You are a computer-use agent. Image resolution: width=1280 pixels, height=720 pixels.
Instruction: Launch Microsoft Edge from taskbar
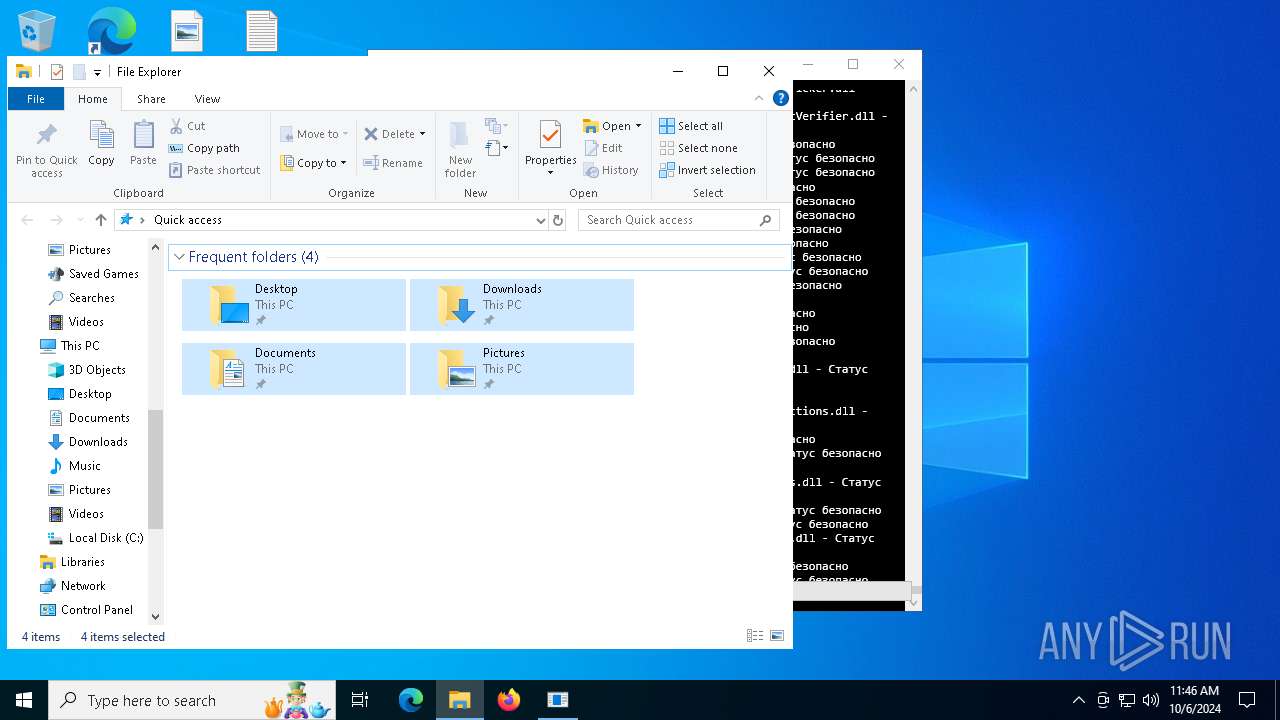[411, 700]
